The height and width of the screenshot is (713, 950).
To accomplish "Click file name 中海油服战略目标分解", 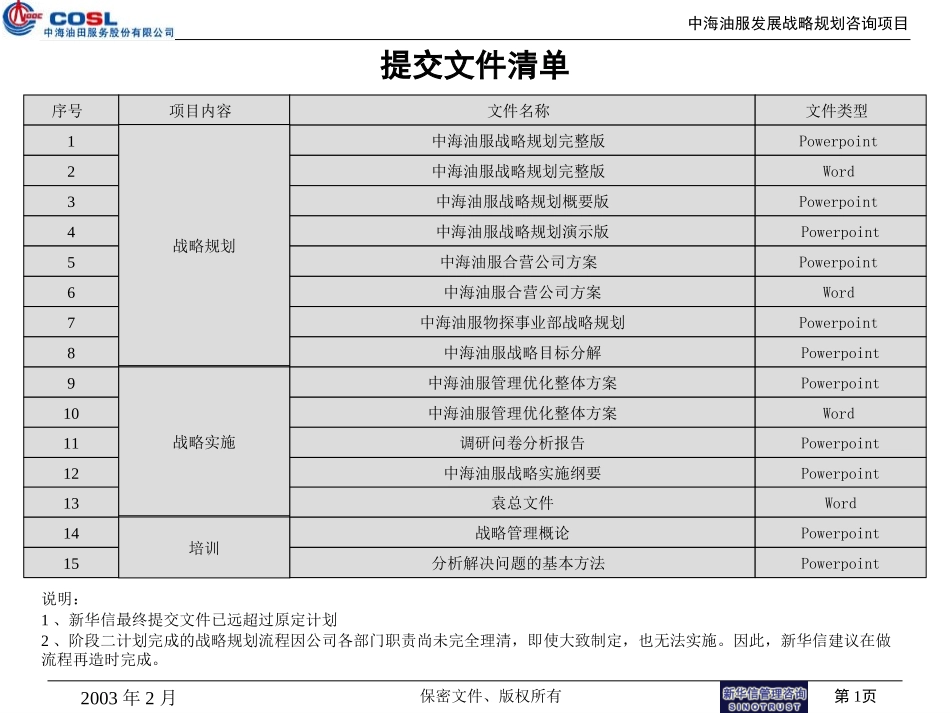I will point(522,353).
